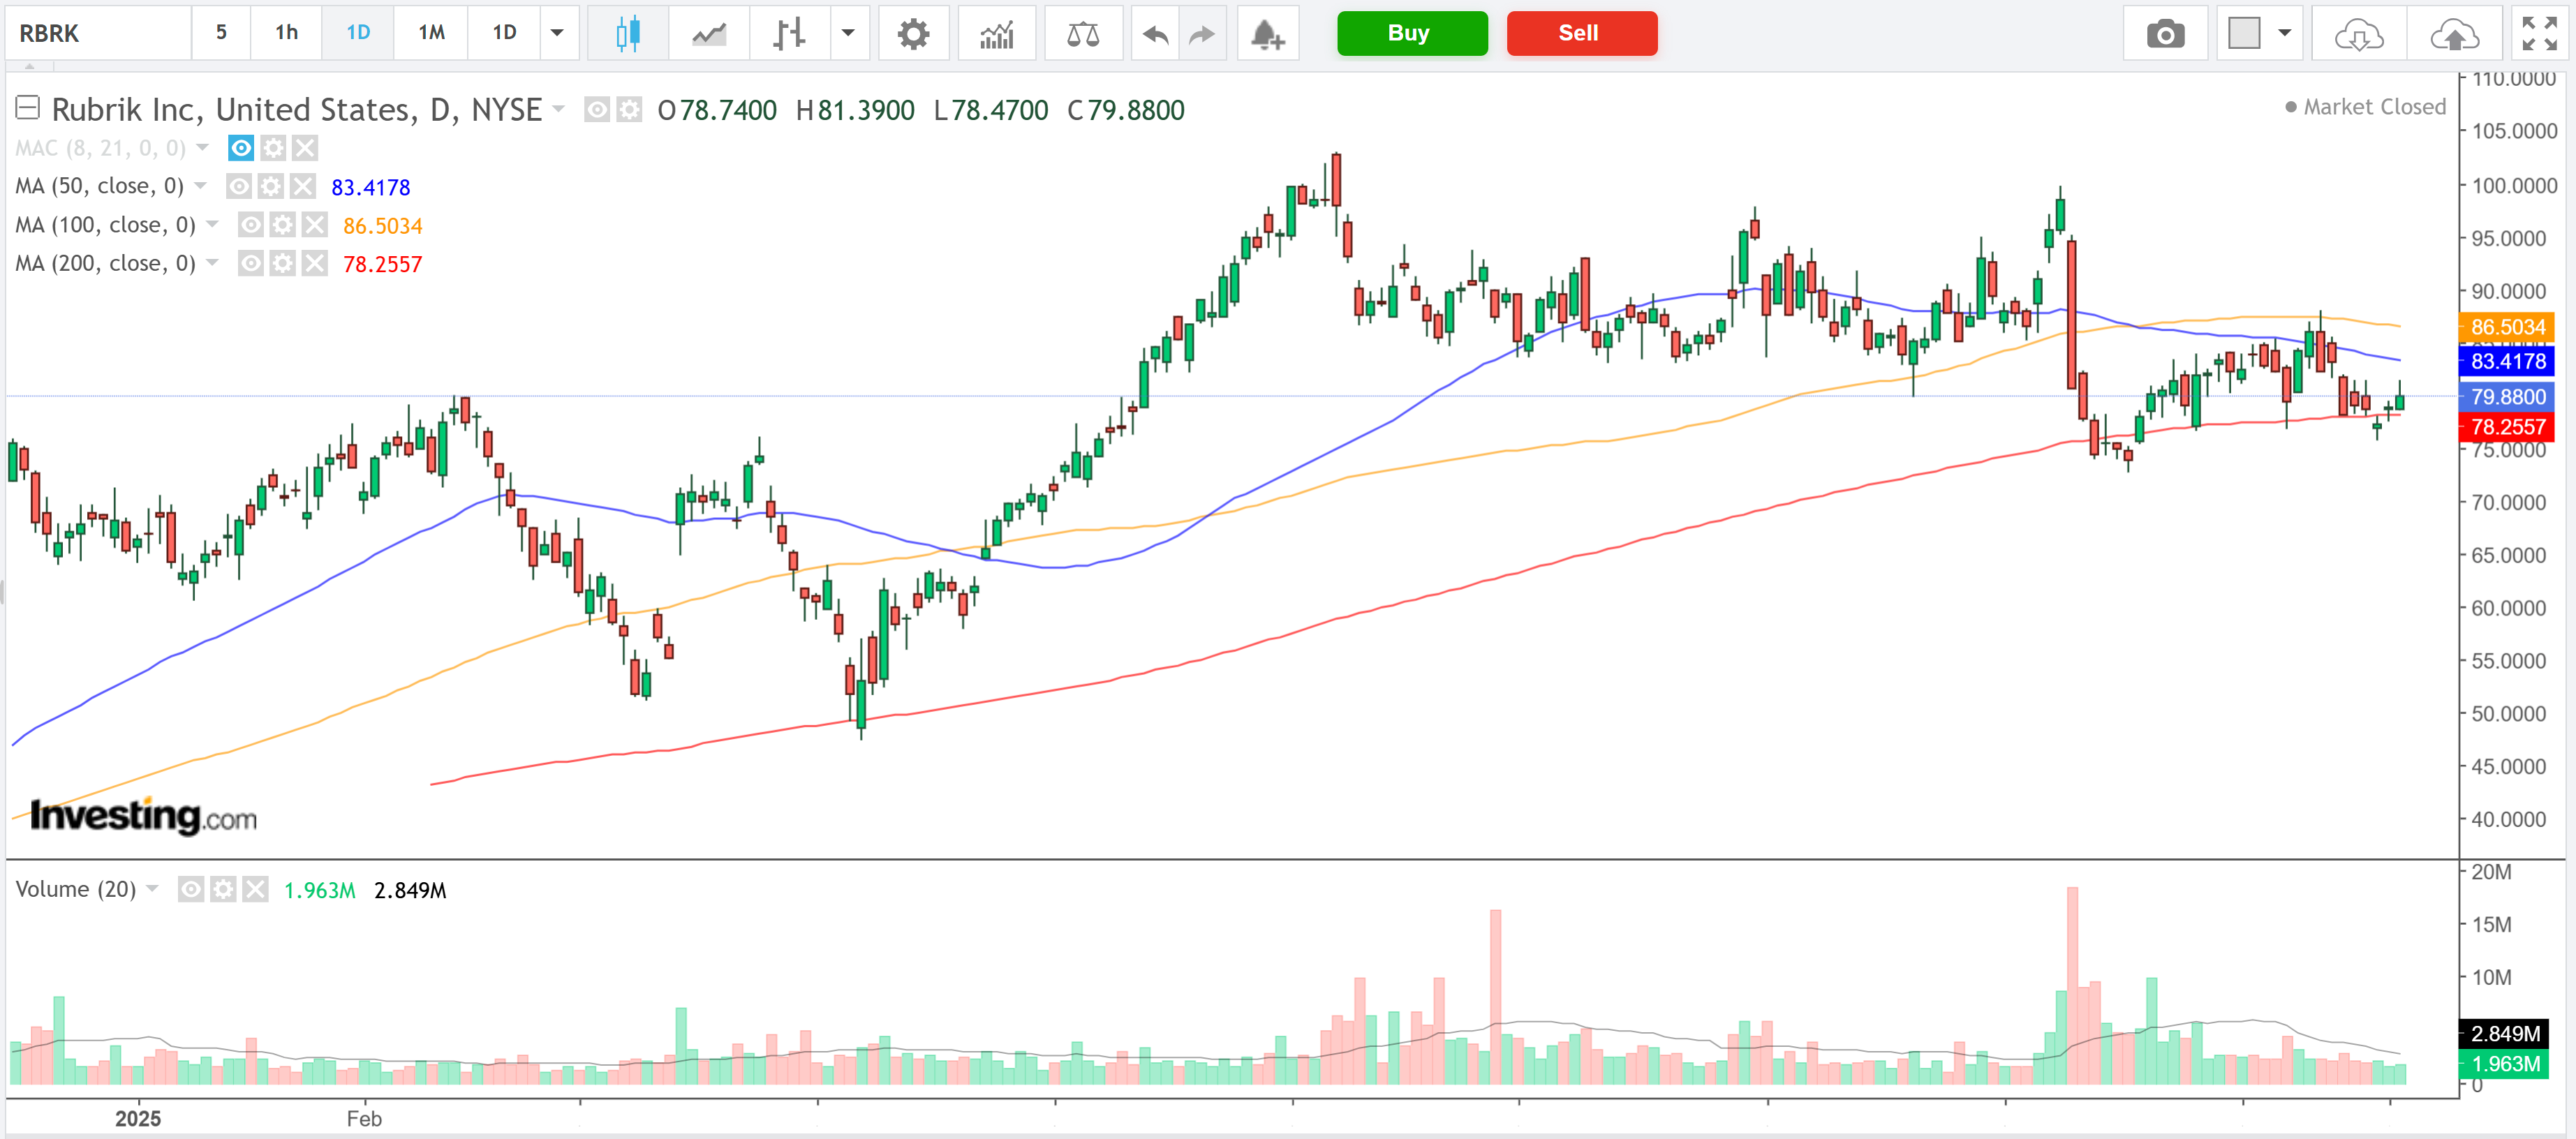The width and height of the screenshot is (2576, 1139).
Task: Open the indicators icon
Action: pyautogui.click(x=996, y=33)
